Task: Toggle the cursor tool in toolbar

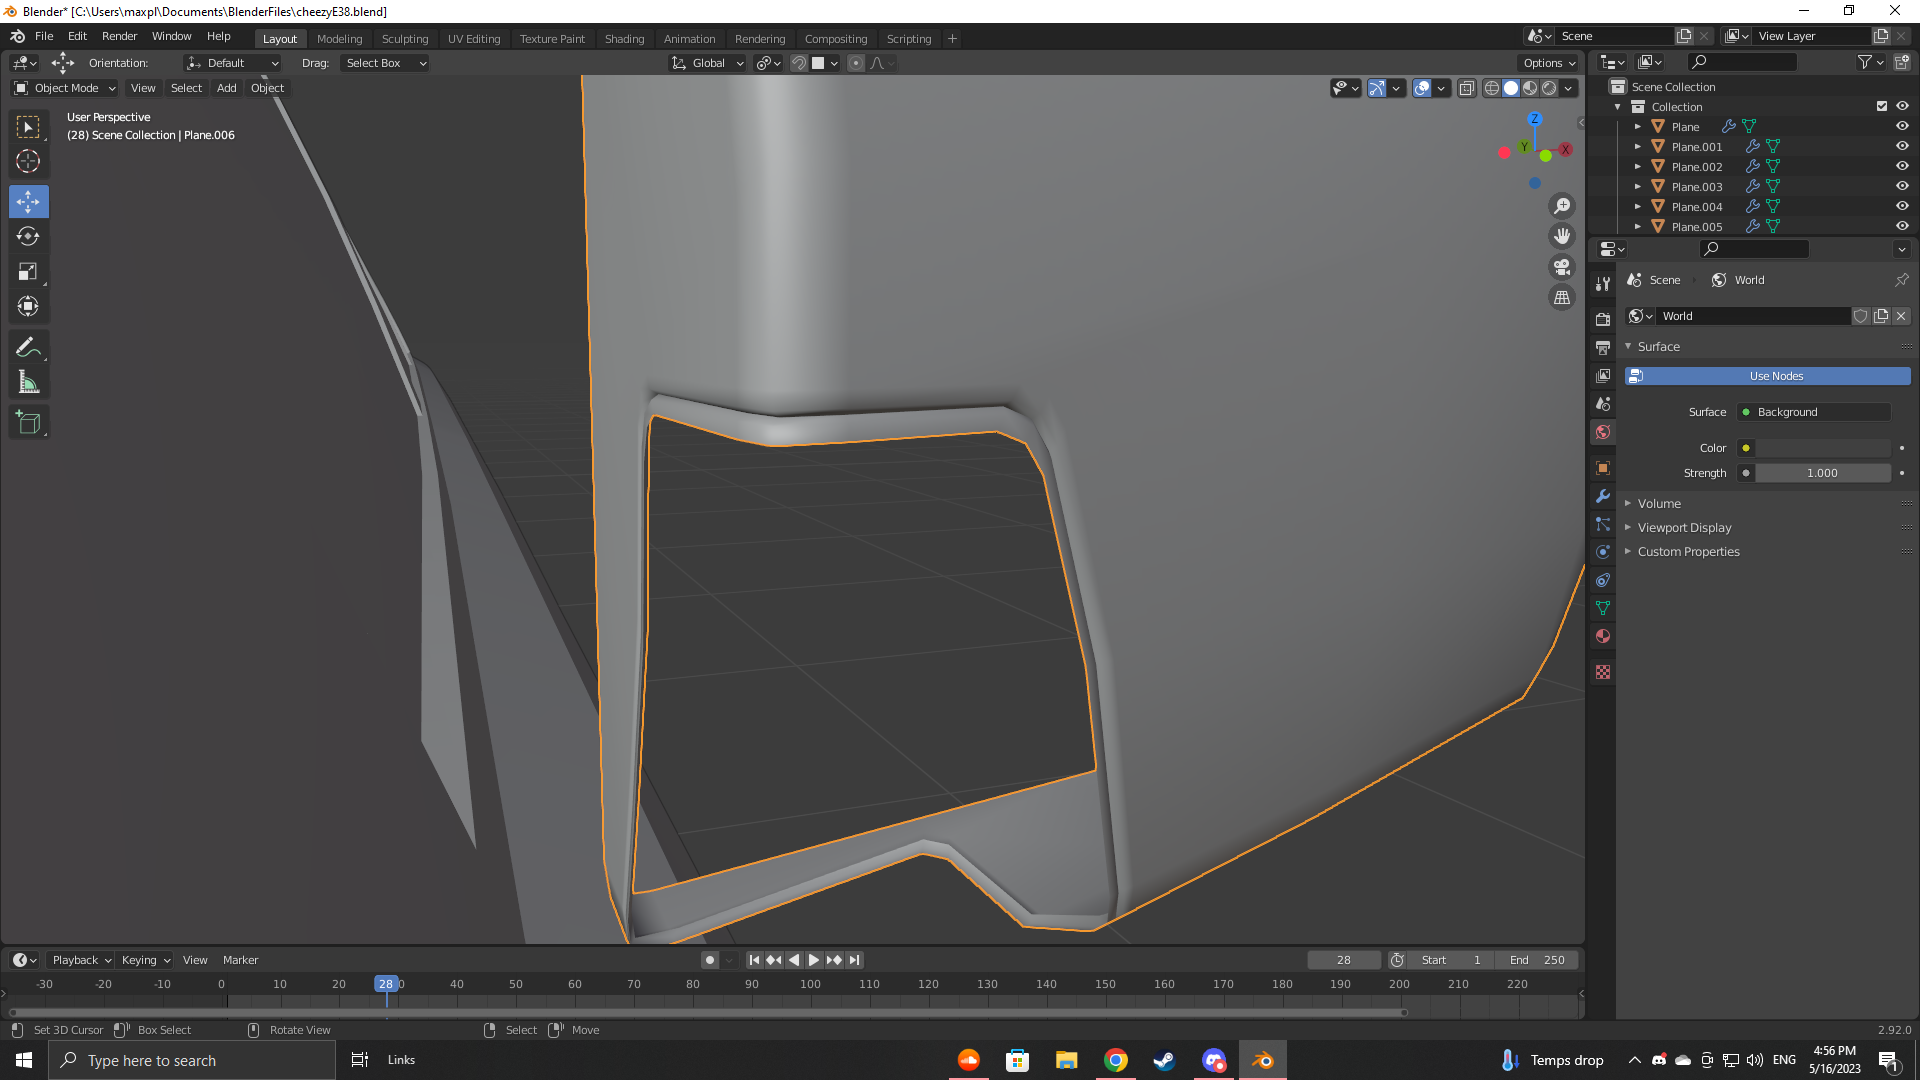Action: (x=28, y=161)
